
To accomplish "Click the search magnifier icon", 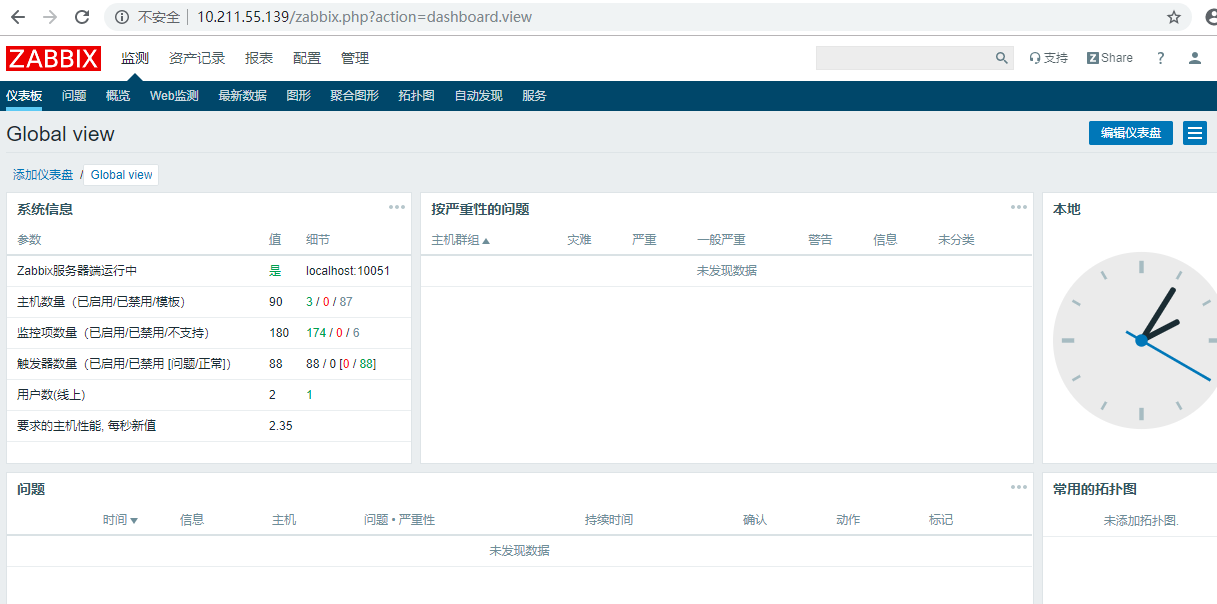I will click(x=1002, y=58).
